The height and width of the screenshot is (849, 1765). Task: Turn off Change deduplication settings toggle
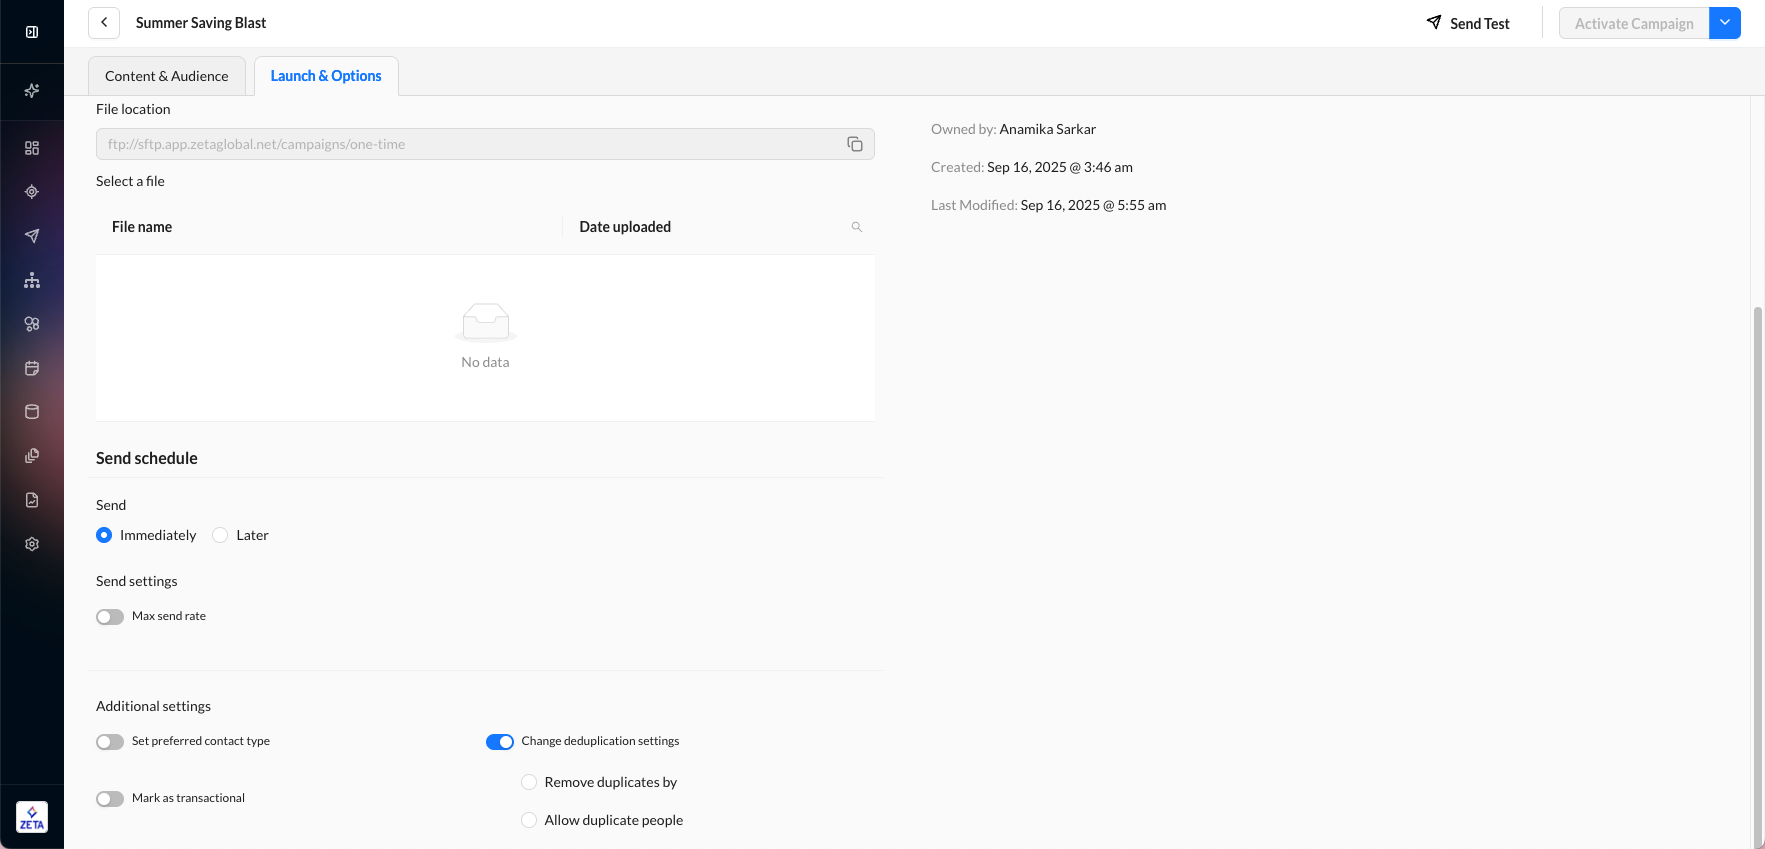[499, 742]
